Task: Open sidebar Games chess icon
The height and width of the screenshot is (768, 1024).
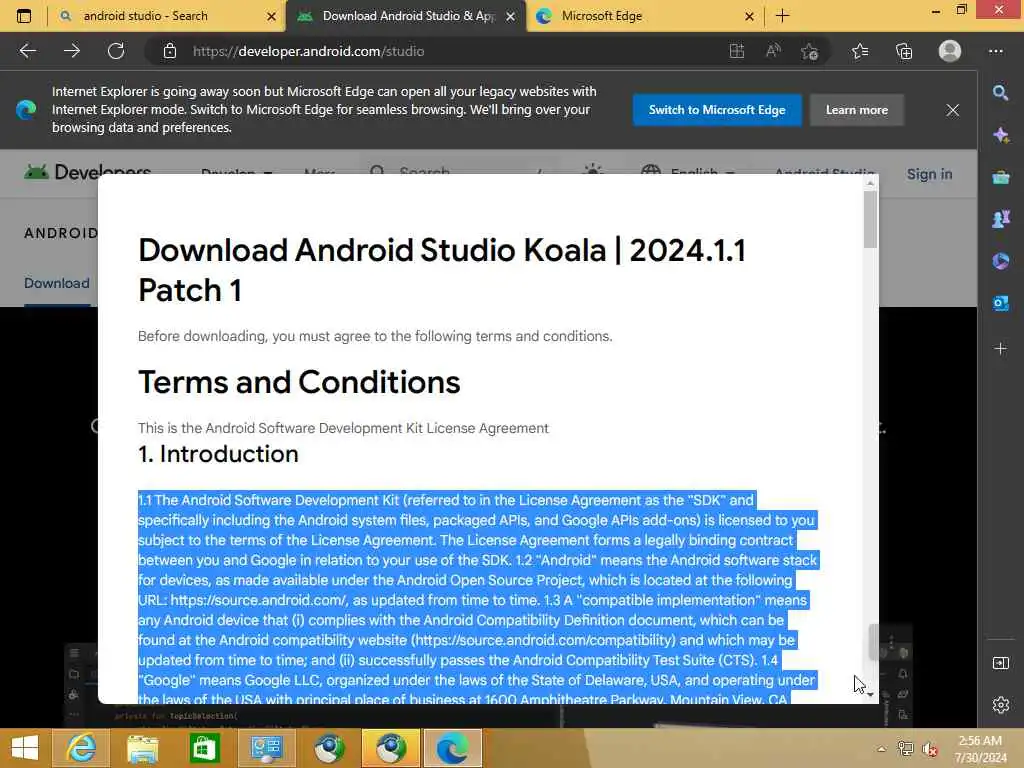Action: pyautogui.click(x=1000, y=219)
